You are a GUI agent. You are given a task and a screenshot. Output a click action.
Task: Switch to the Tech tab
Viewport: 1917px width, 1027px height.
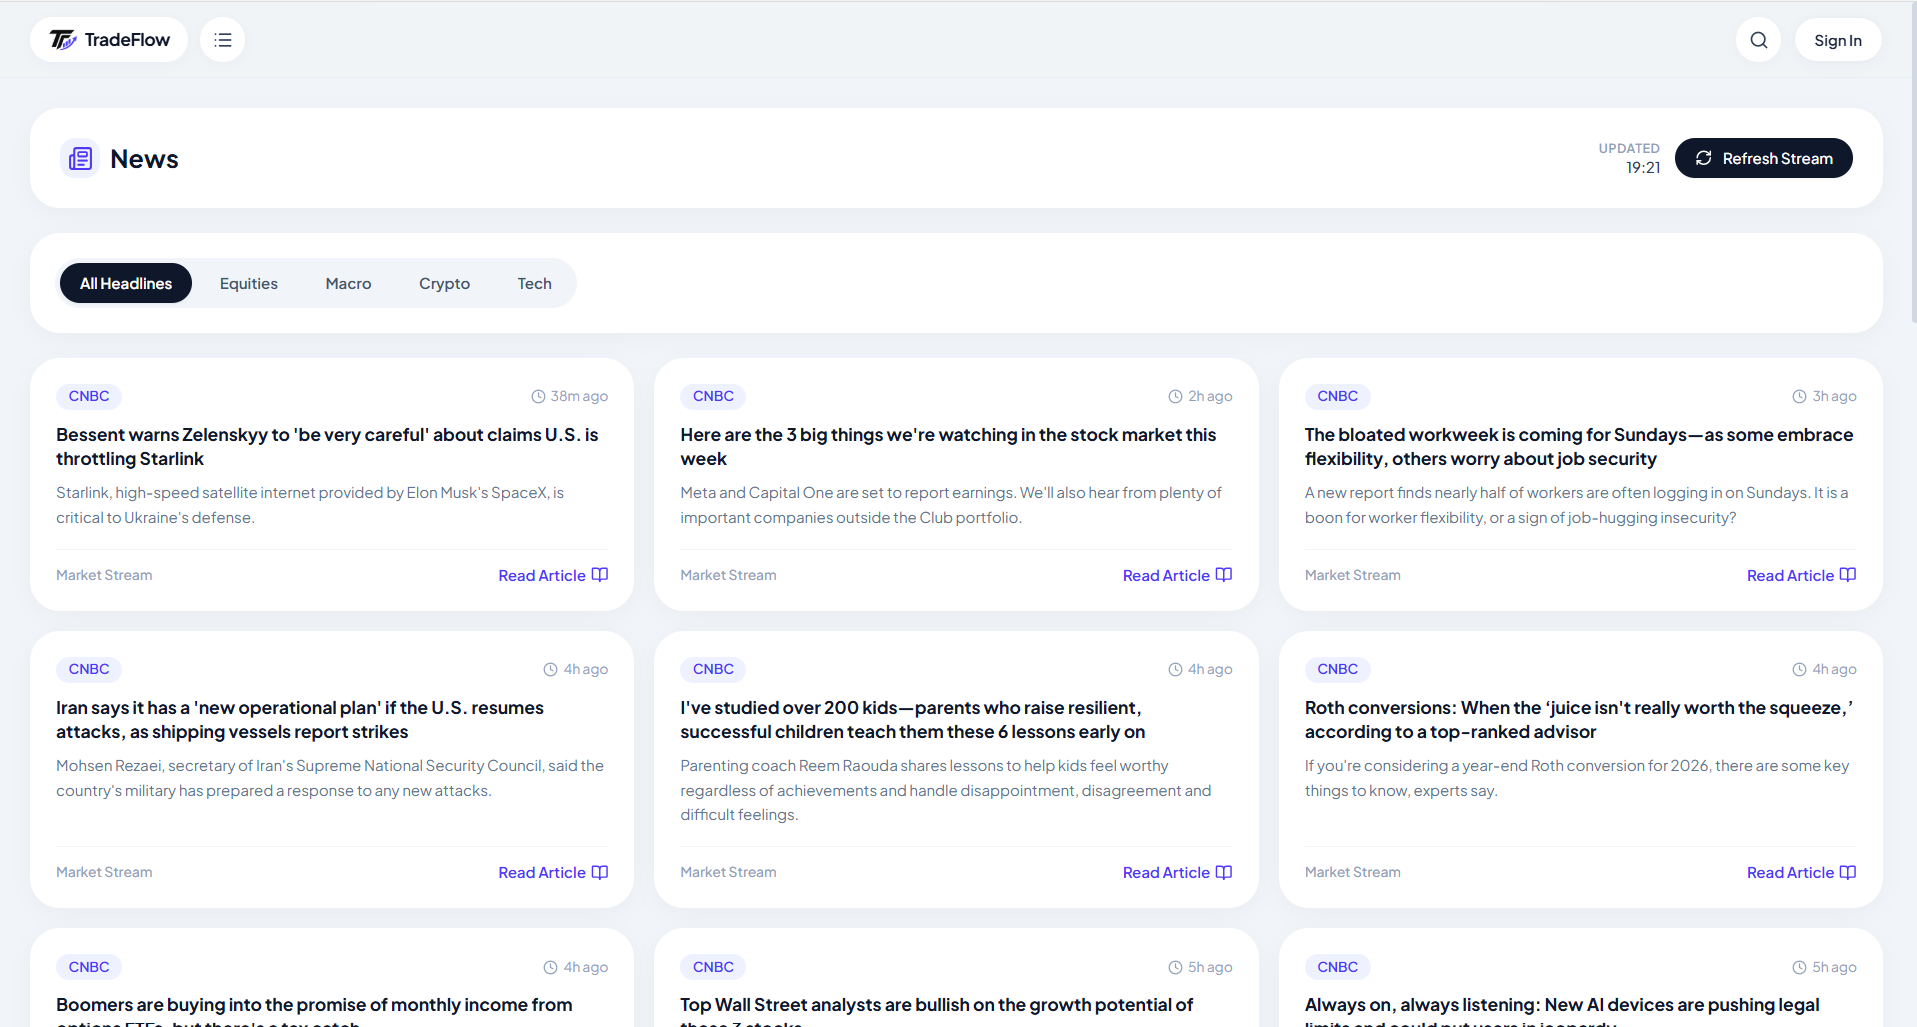[x=534, y=283]
